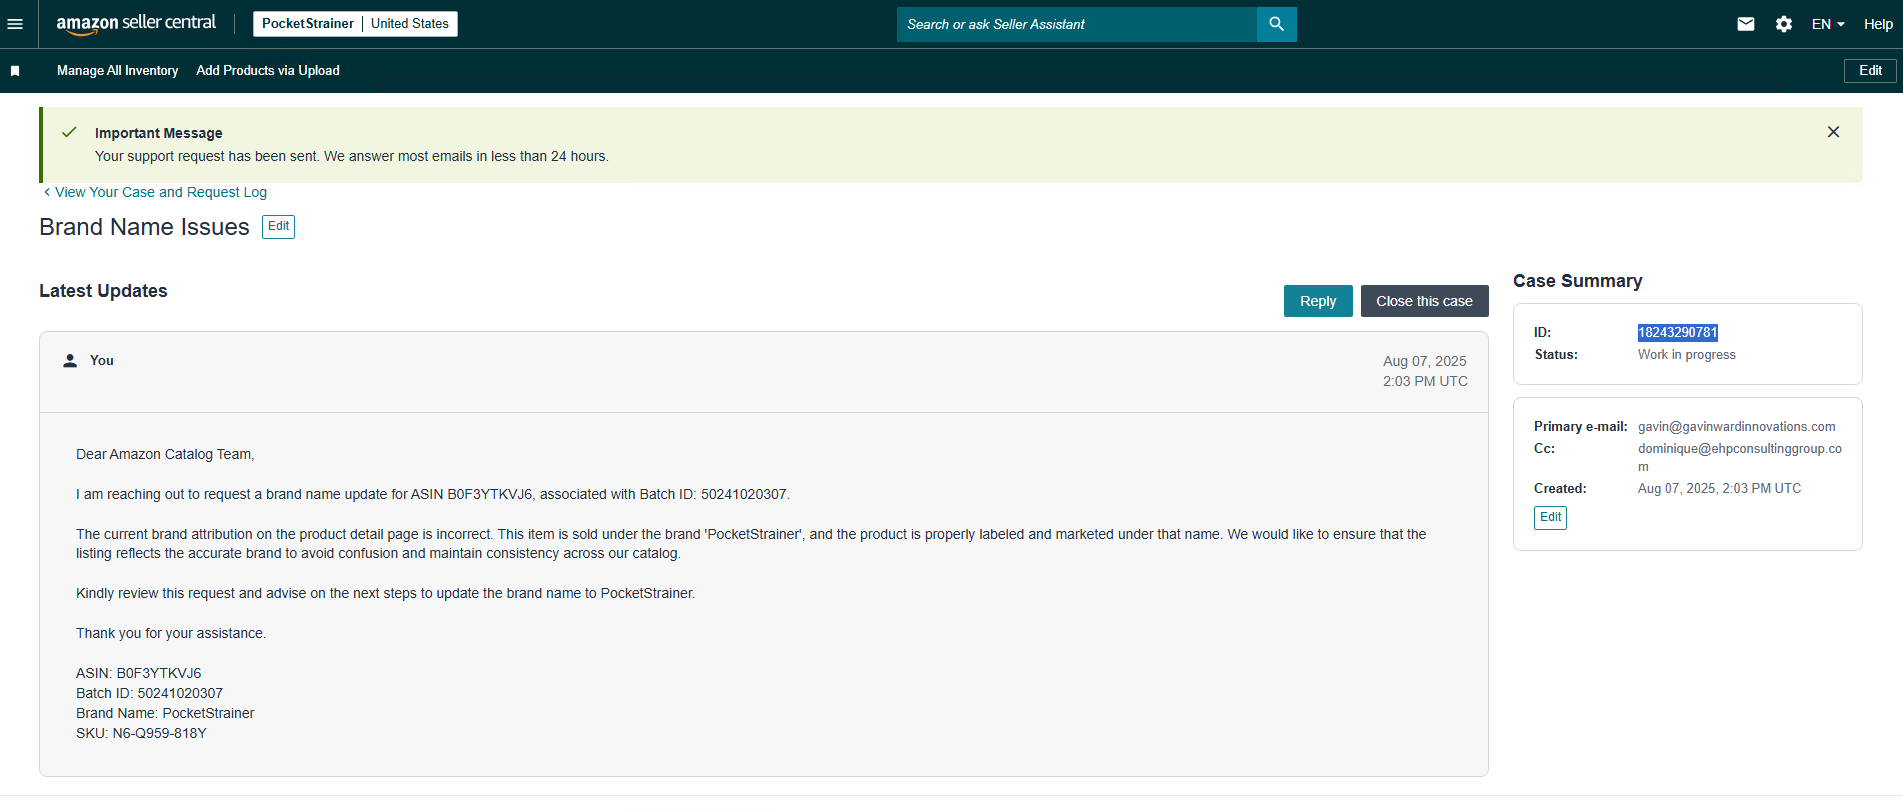Go back to View Your Case and Request Log
Image resolution: width=1903 pixels, height=810 pixels.
[x=160, y=192]
